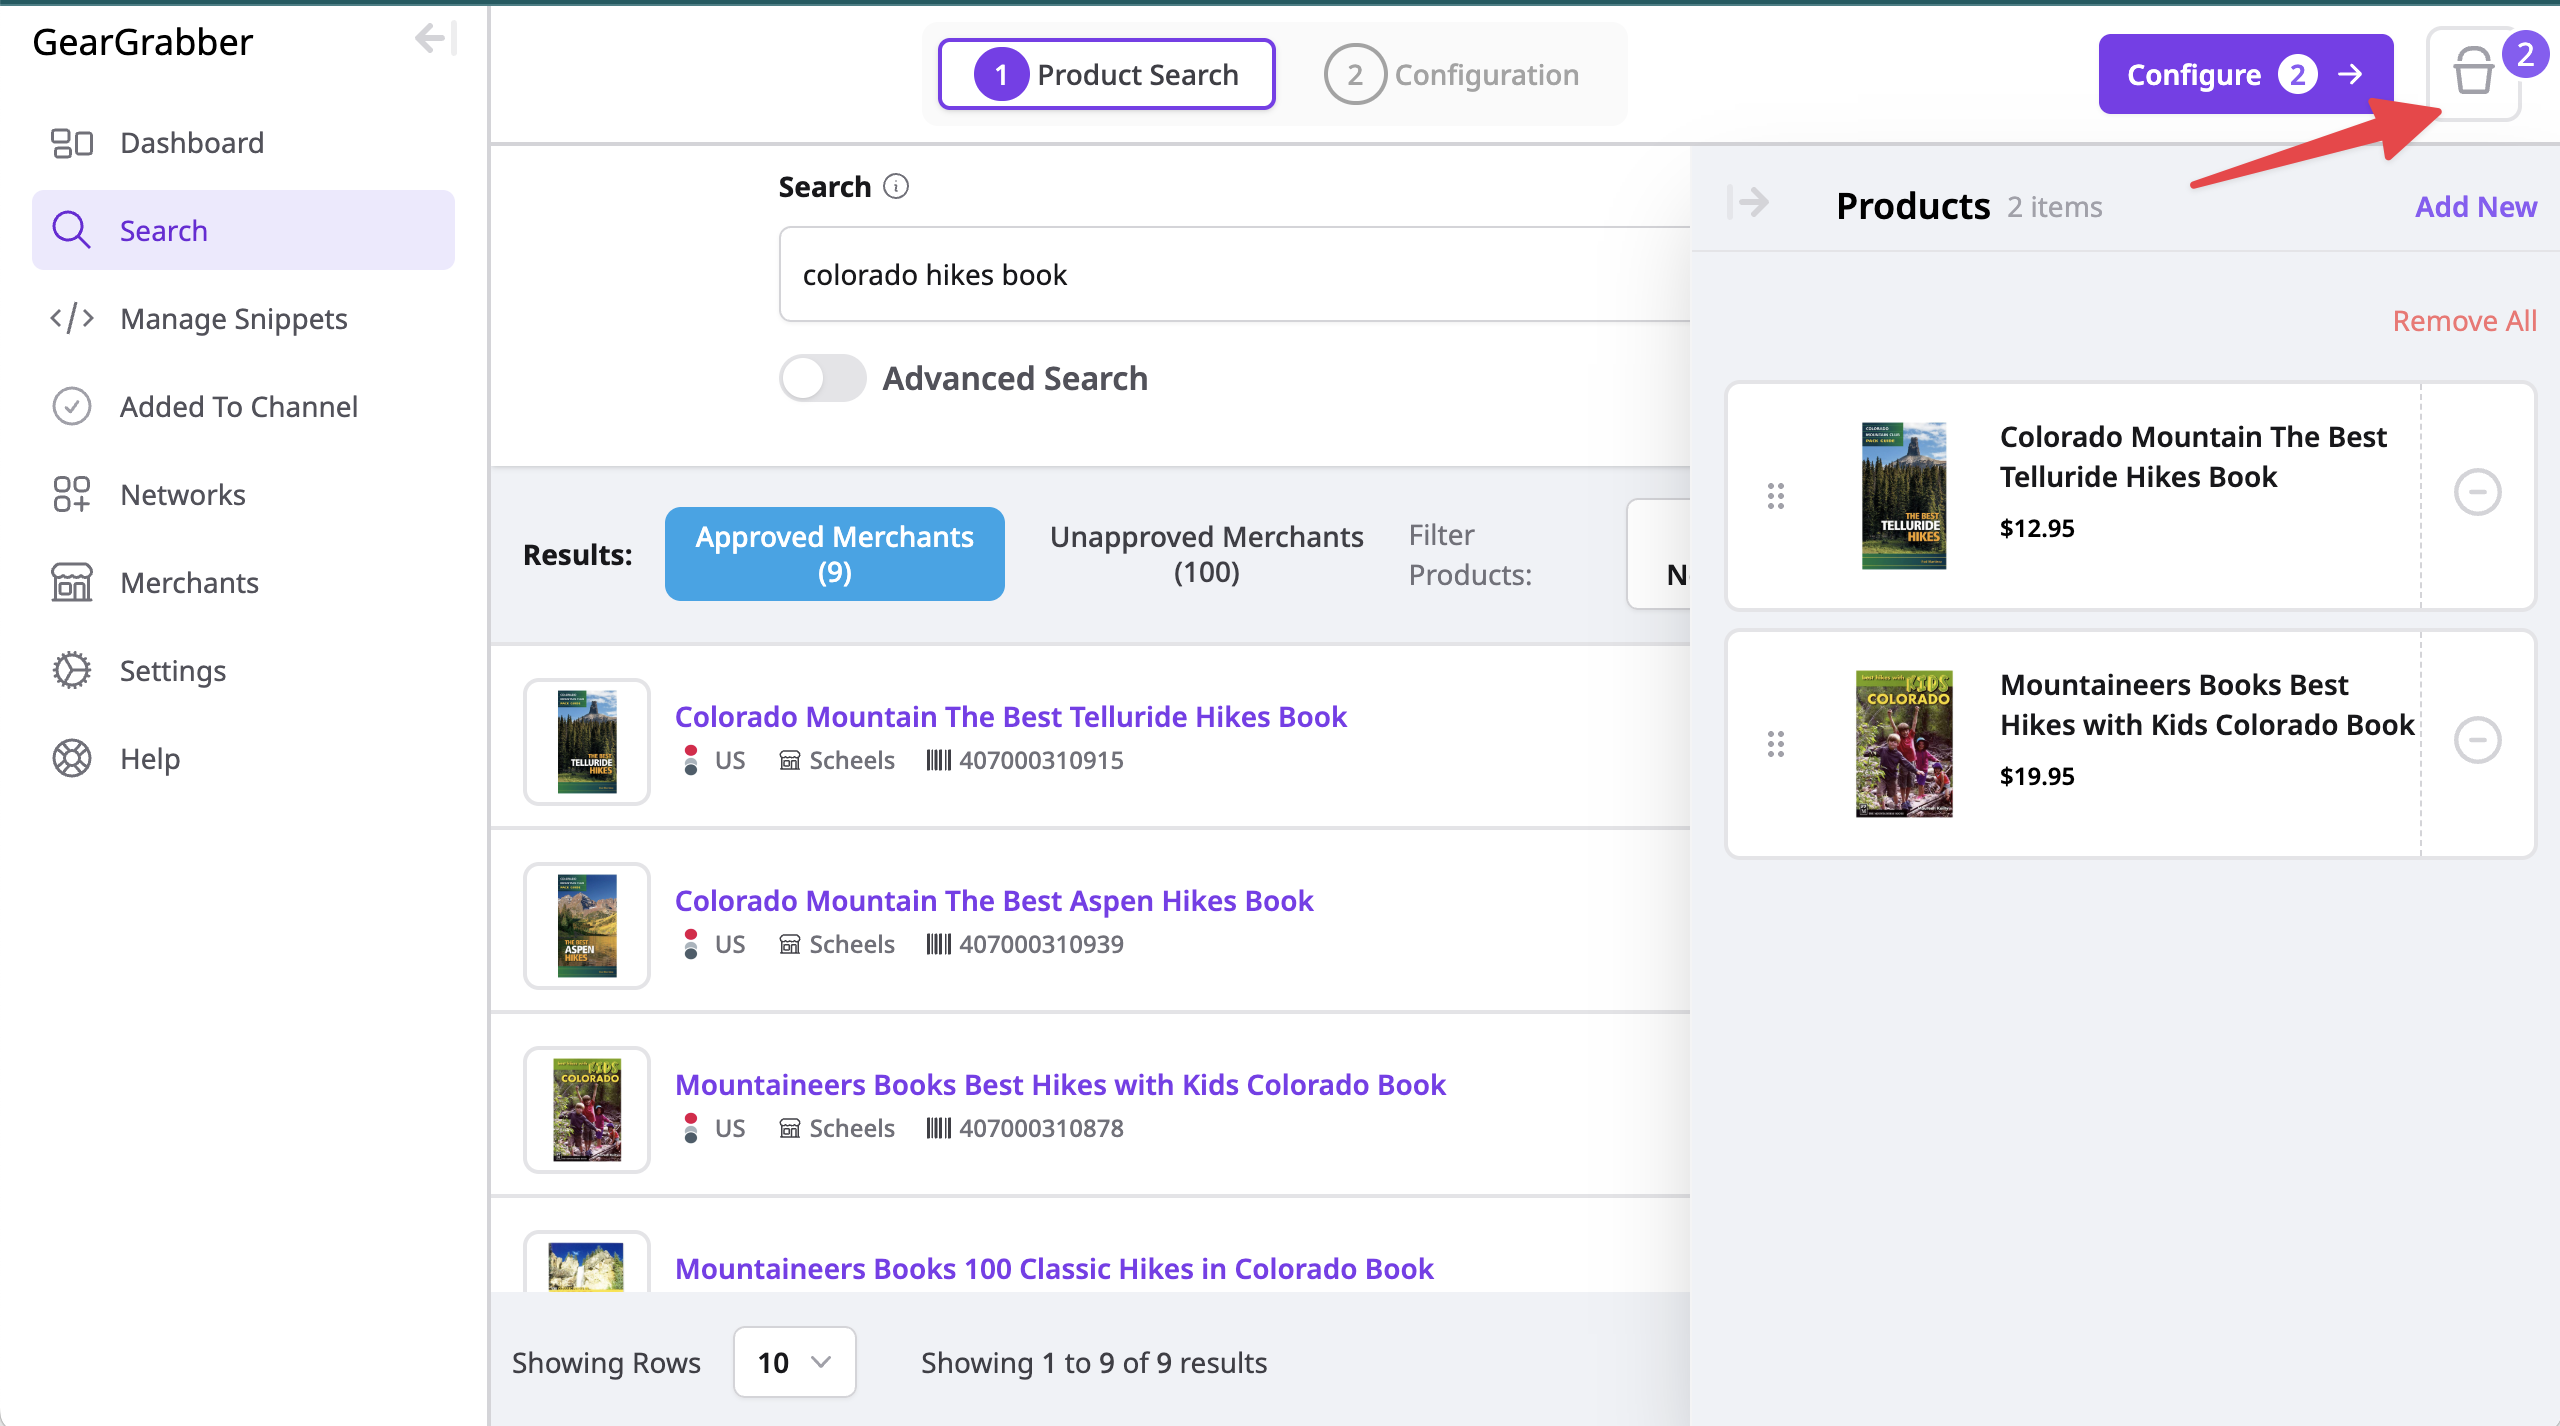
Task: Click Add New in Products panel
Action: click(x=2475, y=207)
